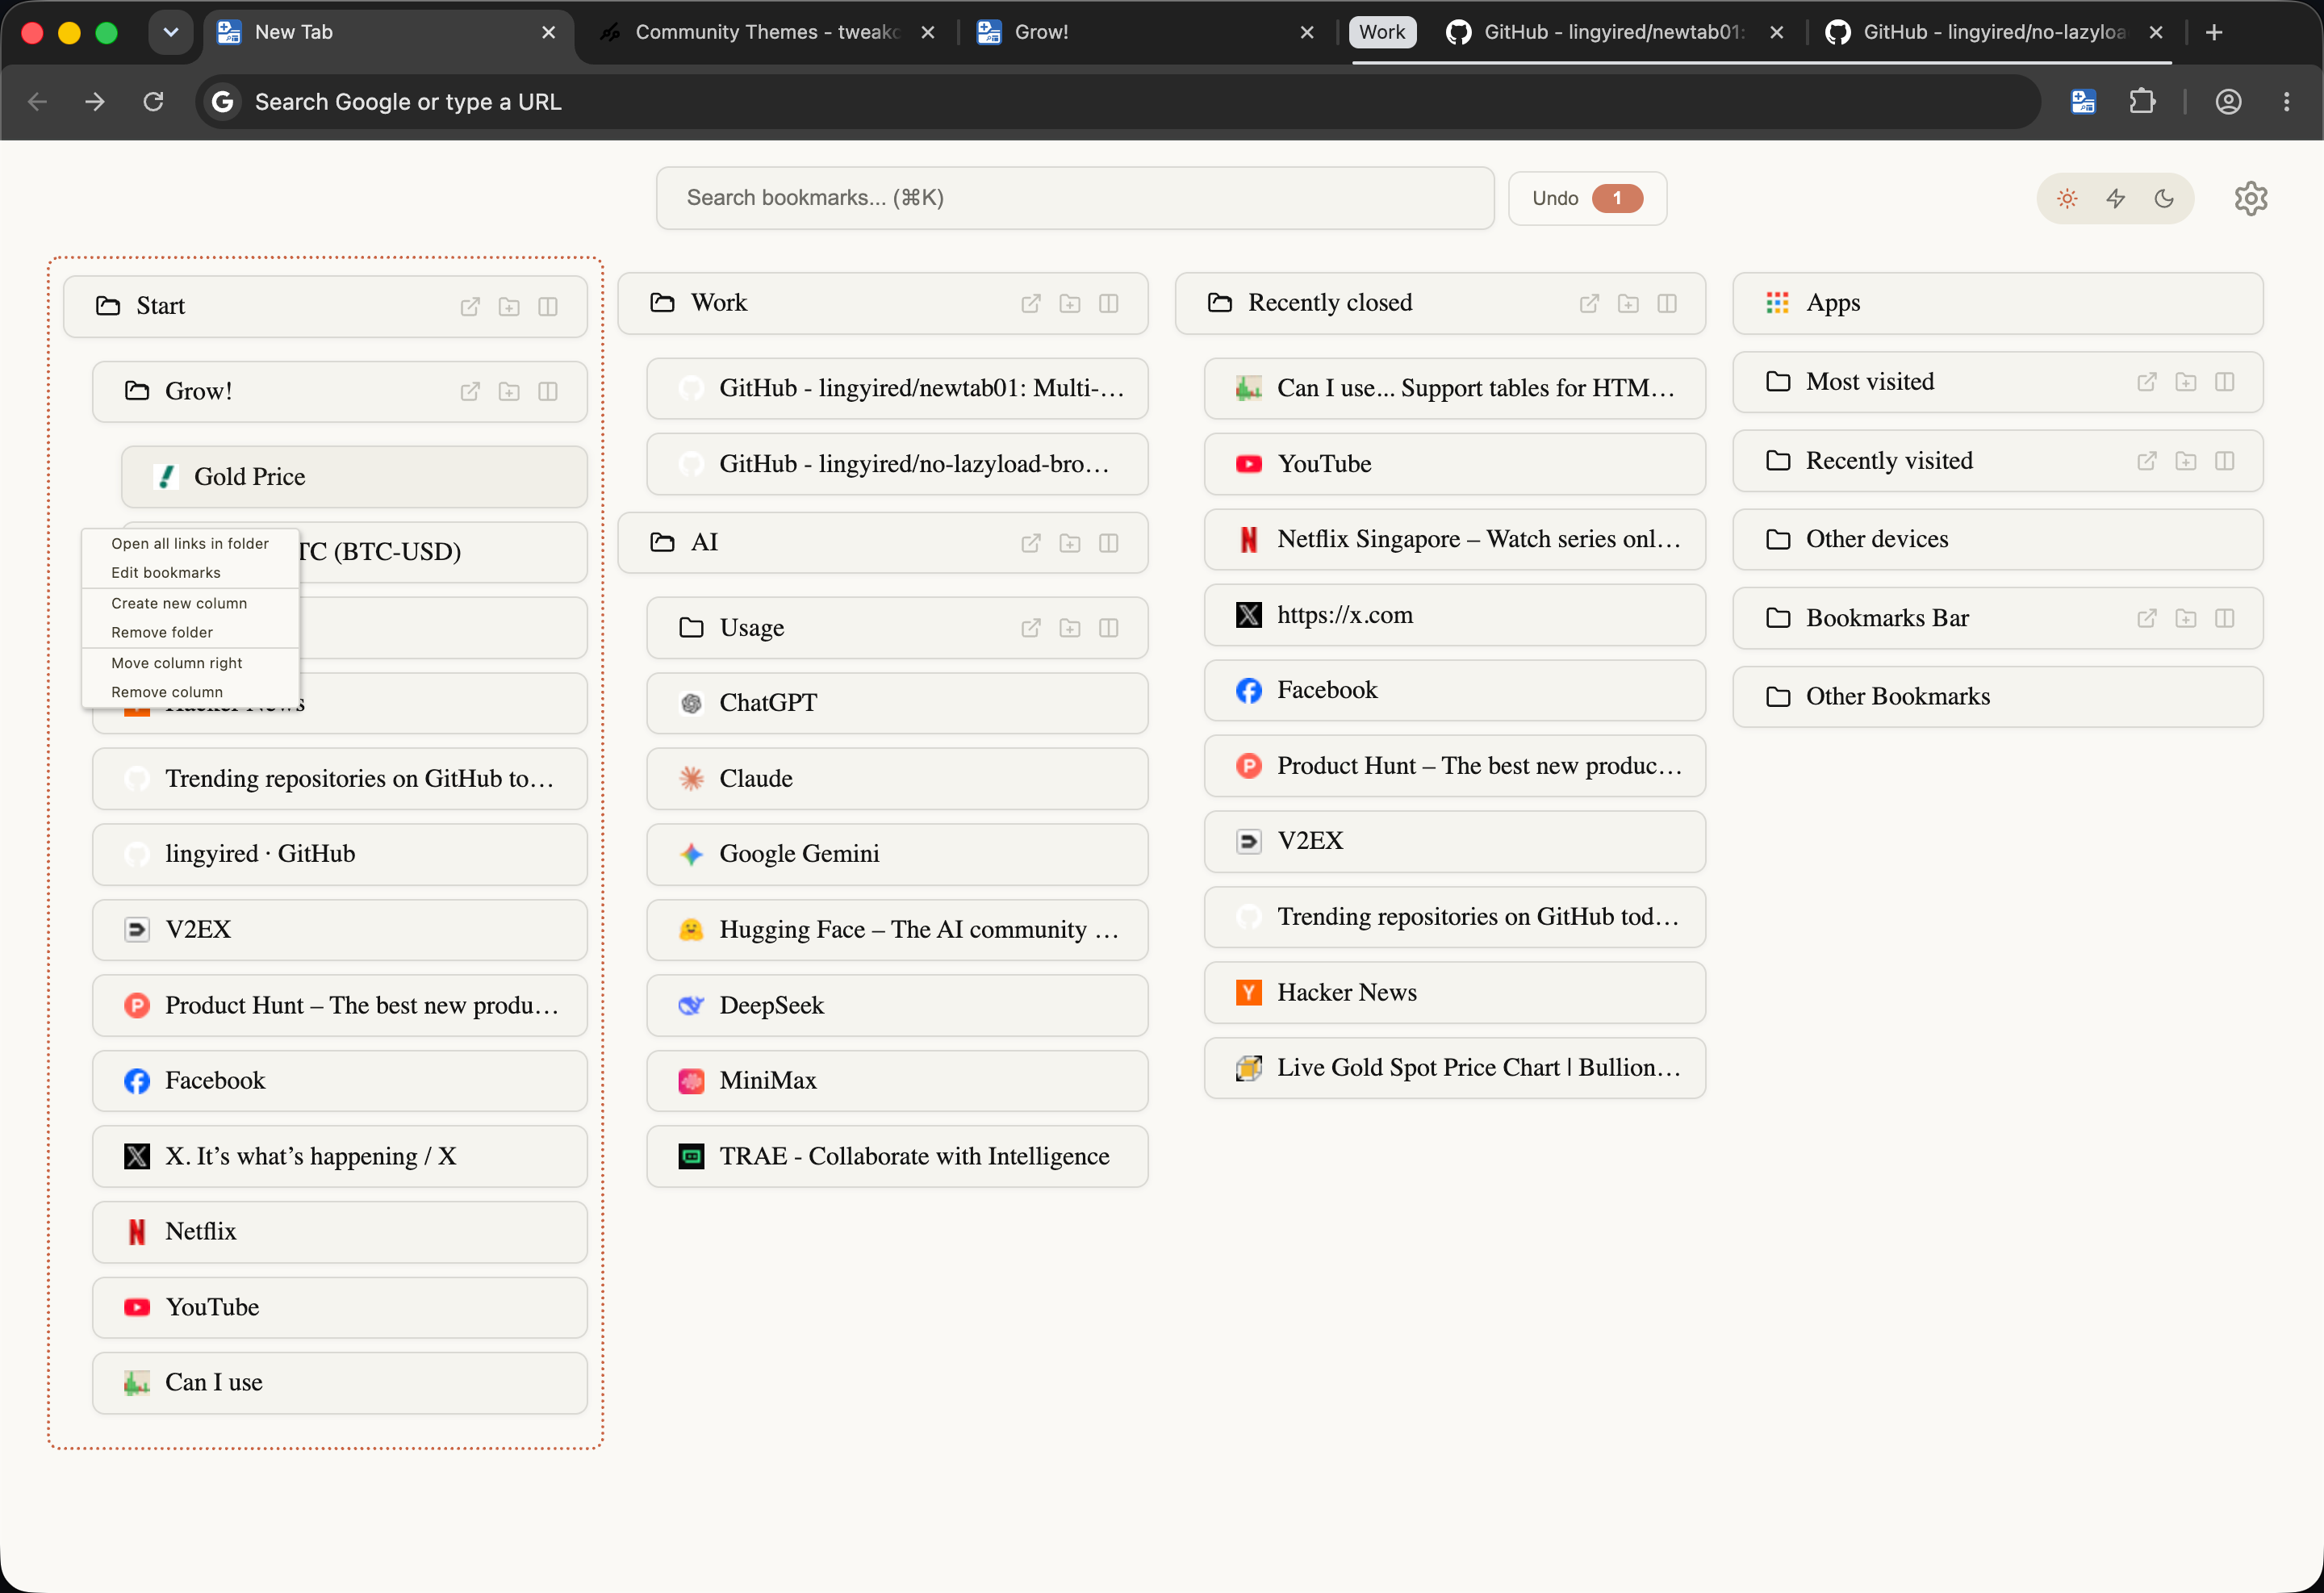Open the Chrome three-dot menu

tap(2286, 102)
